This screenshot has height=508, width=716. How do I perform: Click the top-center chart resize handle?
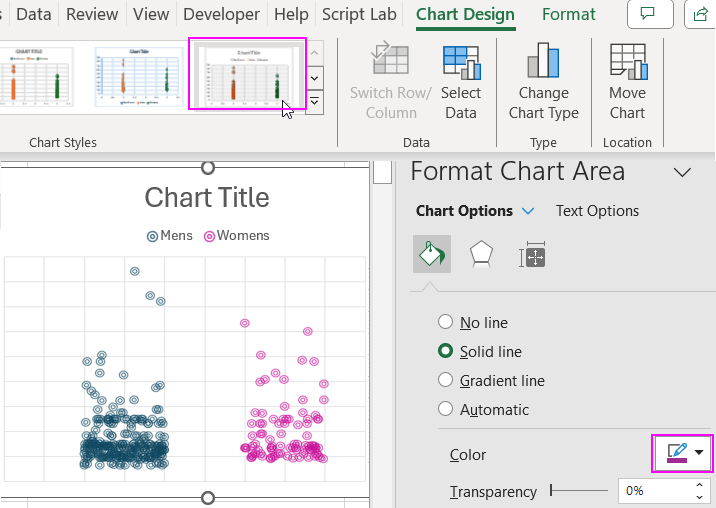tap(208, 168)
